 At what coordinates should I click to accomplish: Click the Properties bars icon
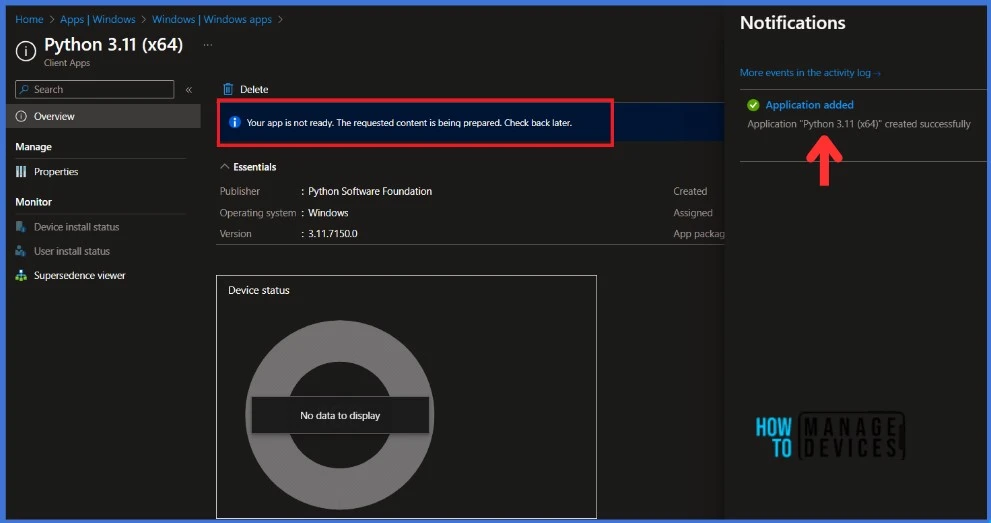(x=21, y=172)
